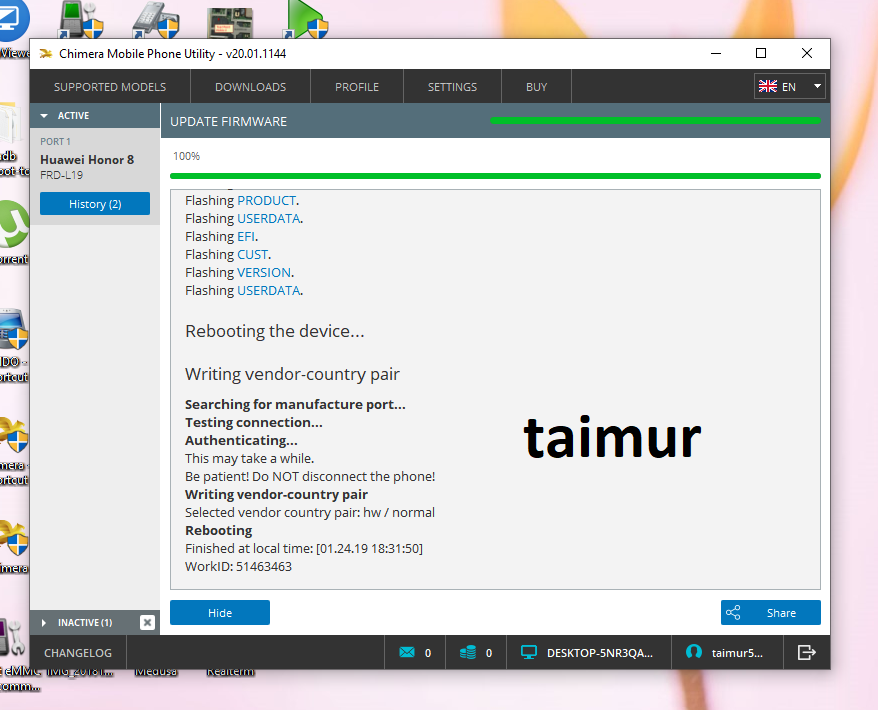This screenshot has width=878, height=710.
Task: Click the UK flag language icon
Action: (768, 86)
